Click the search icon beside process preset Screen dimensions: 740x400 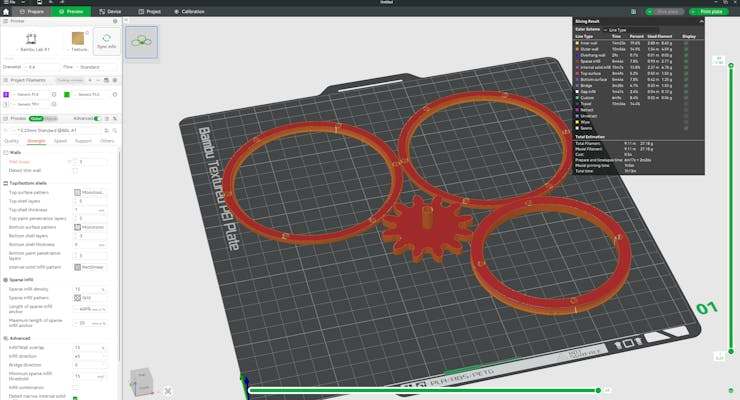(114, 130)
